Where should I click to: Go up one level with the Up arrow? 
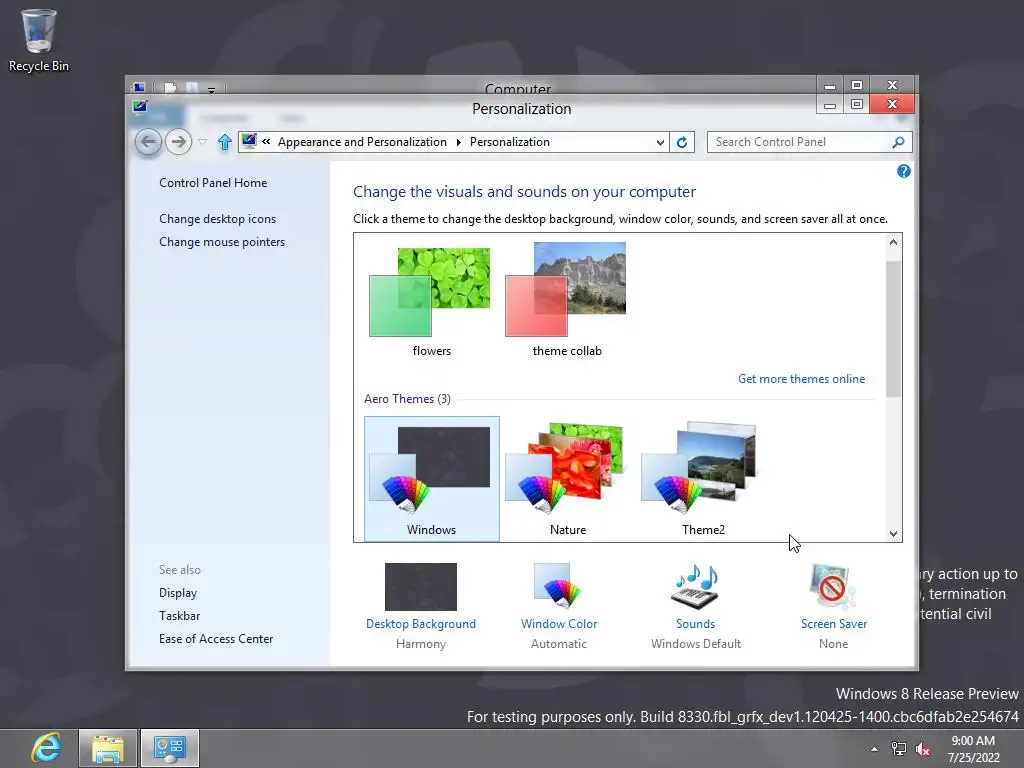(x=225, y=142)
